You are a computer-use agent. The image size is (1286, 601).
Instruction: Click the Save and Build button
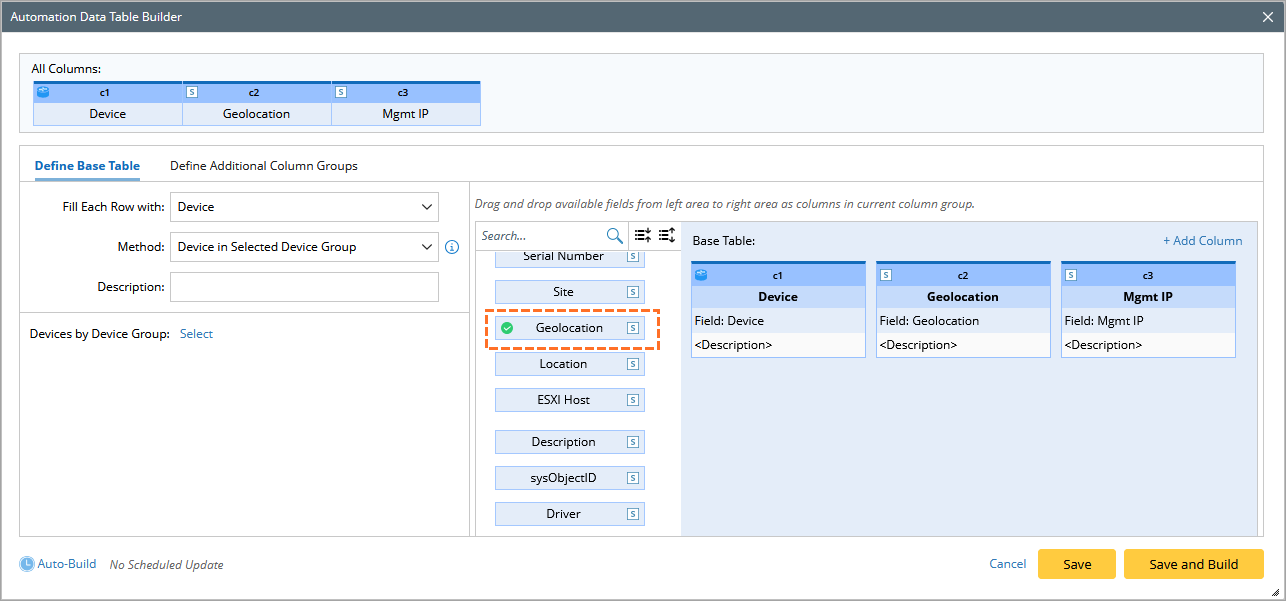[x=1193, y=564]
